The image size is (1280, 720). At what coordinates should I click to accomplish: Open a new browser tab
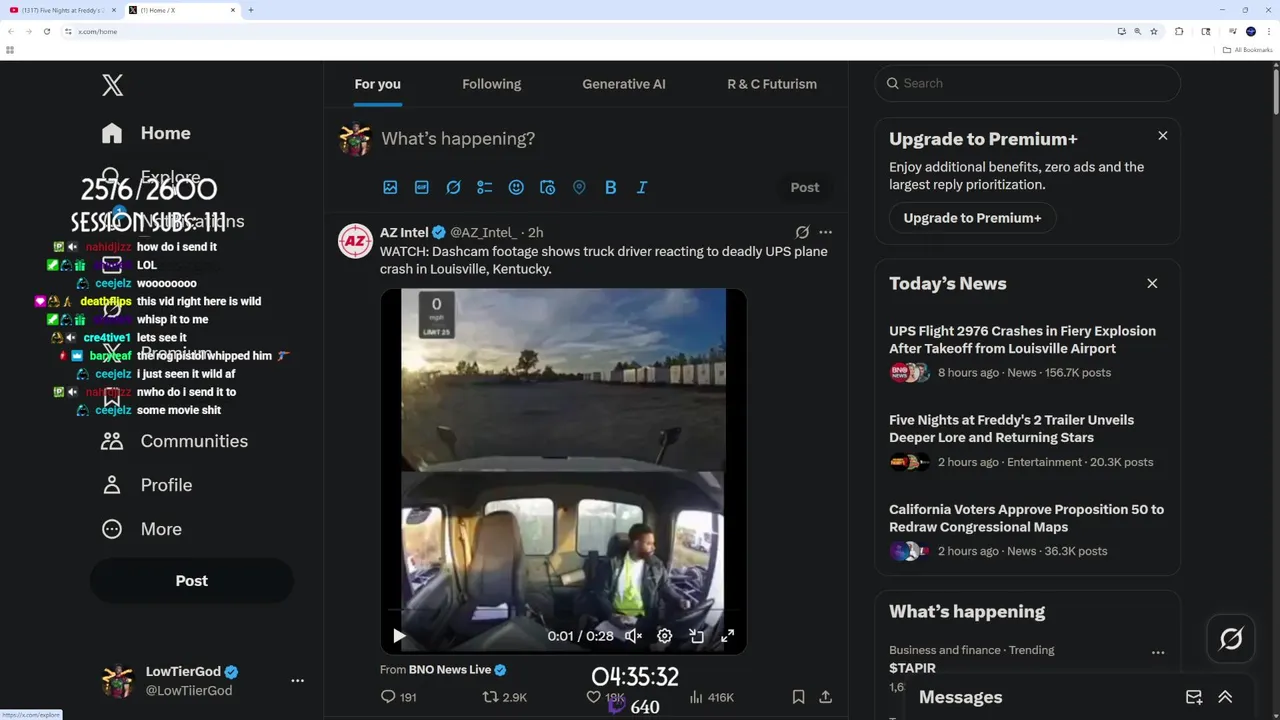coord(250,10)
